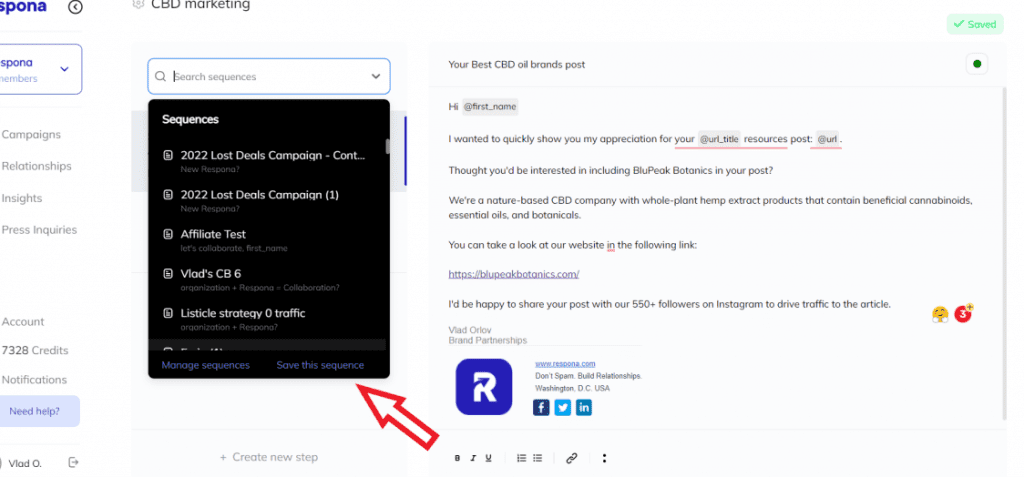Click the magnifier icon in Search sequences
Screen dimensions: 1024x477
(x=160, y=76)
